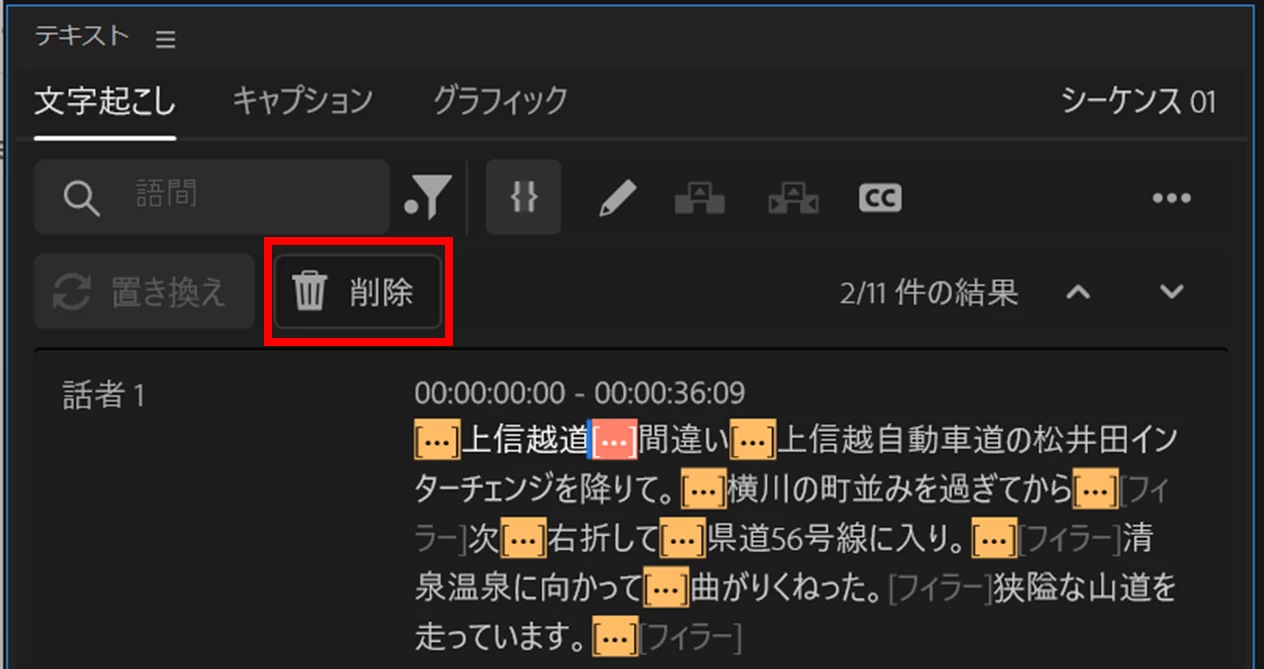Open the three-dots more options menu
The image size is (1264, 669).
coord(1171,198)
